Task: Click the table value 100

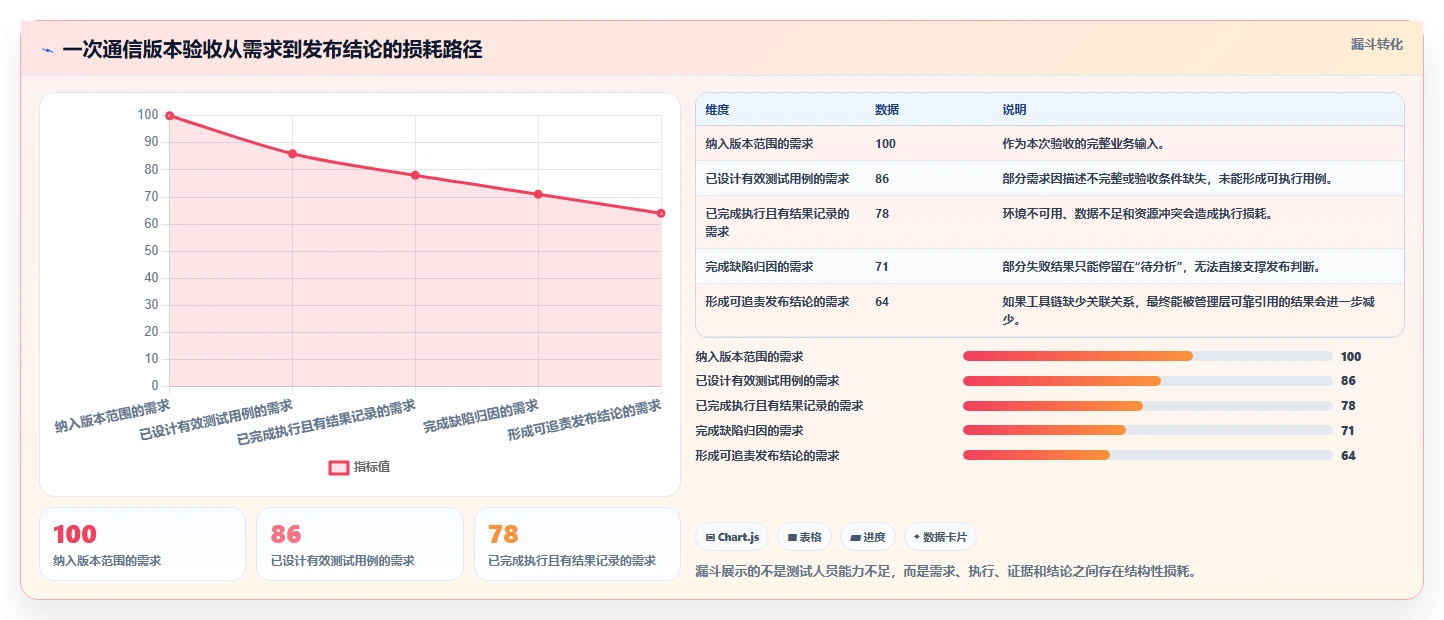Action: click(885, 144)
